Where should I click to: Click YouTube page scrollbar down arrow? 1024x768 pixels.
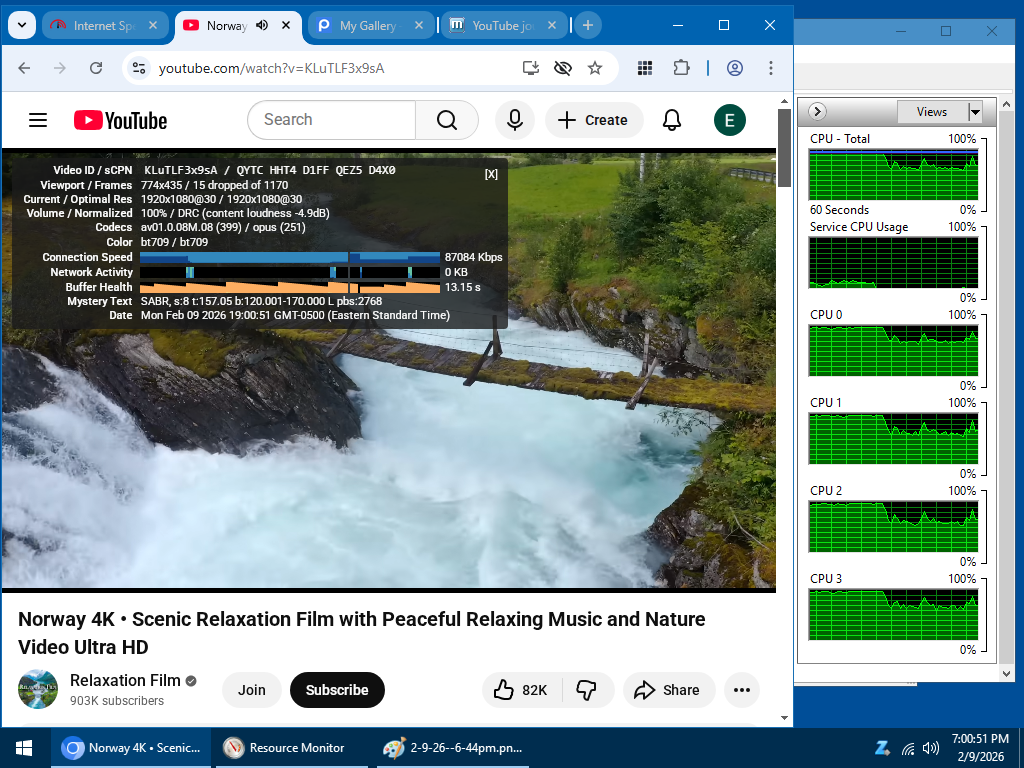point(784,718)
